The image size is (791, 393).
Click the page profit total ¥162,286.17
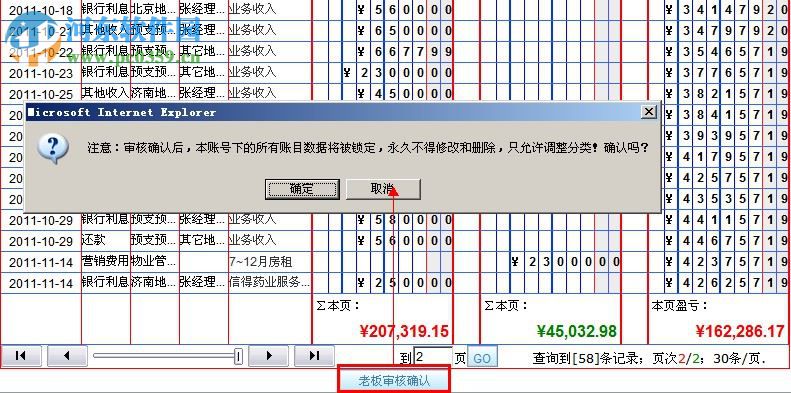(741, 331)
